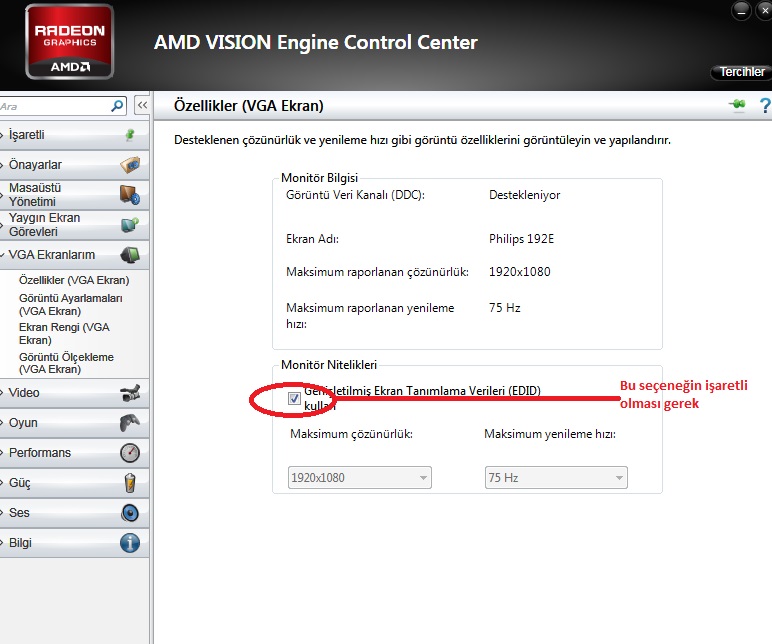Click the Masaüstü Yönetimi icon
The width and height of the screenshot is (772, 644).
coord(130,194)
